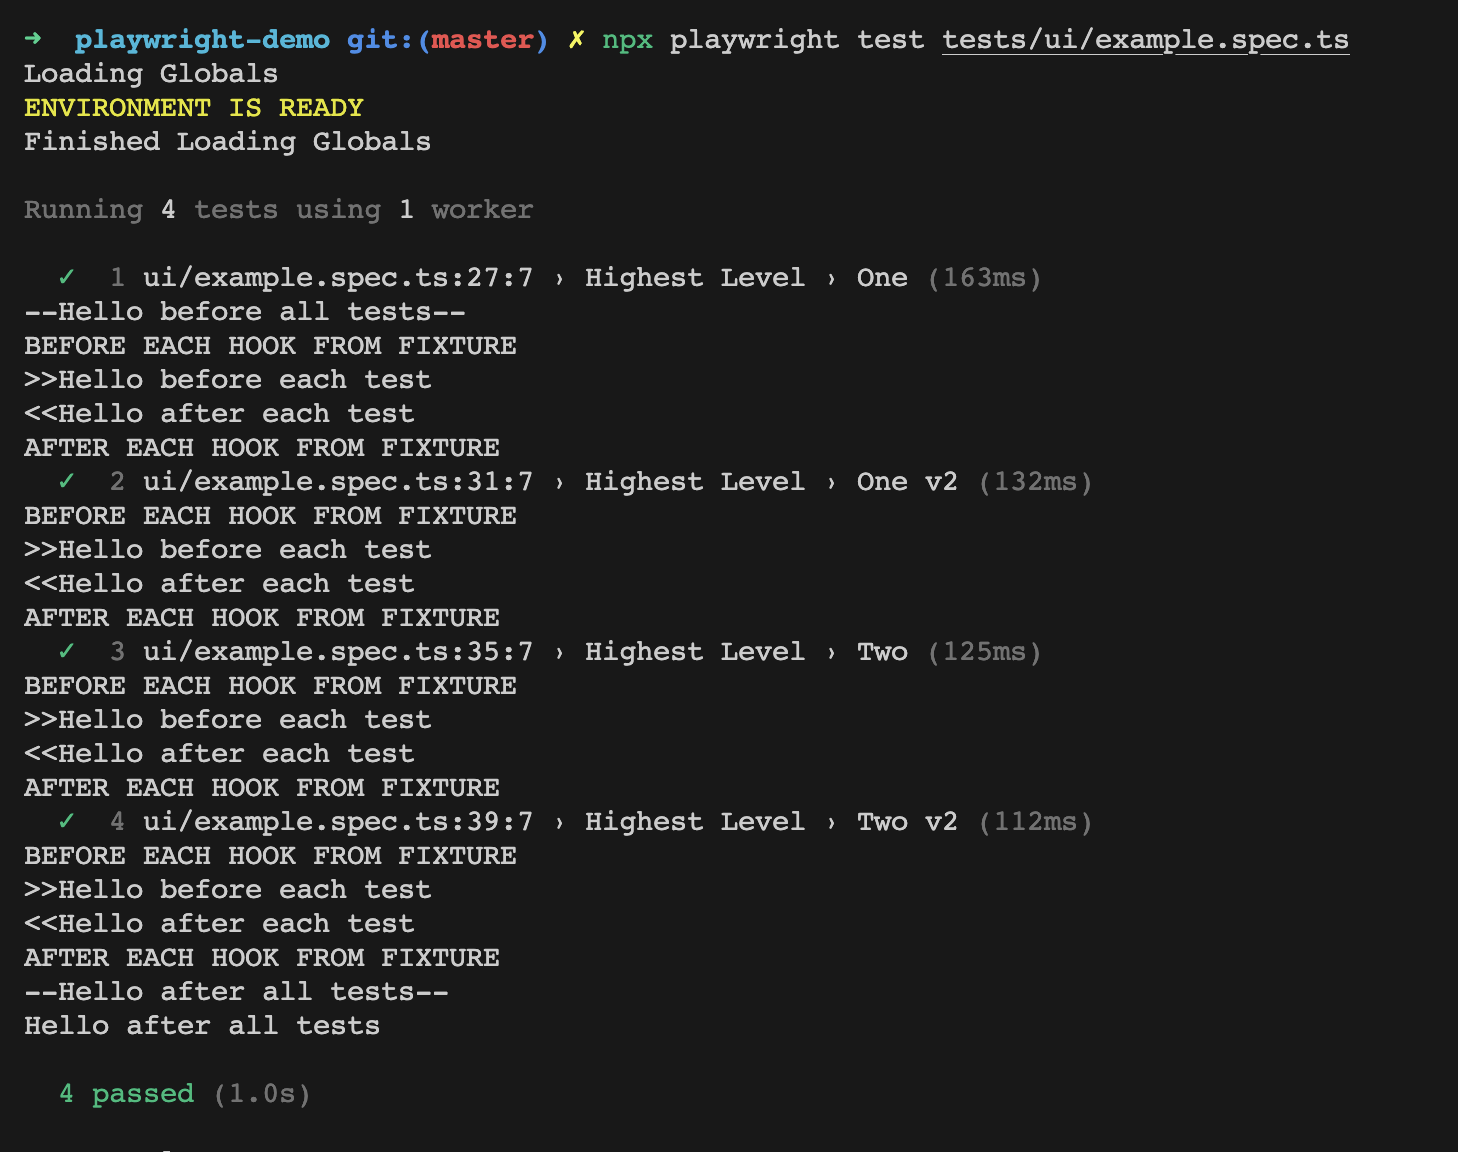Click the yellow "ENVIRONMENT IS READY" line
This screenshot has width=1458, height=1152.
(193, 107)
